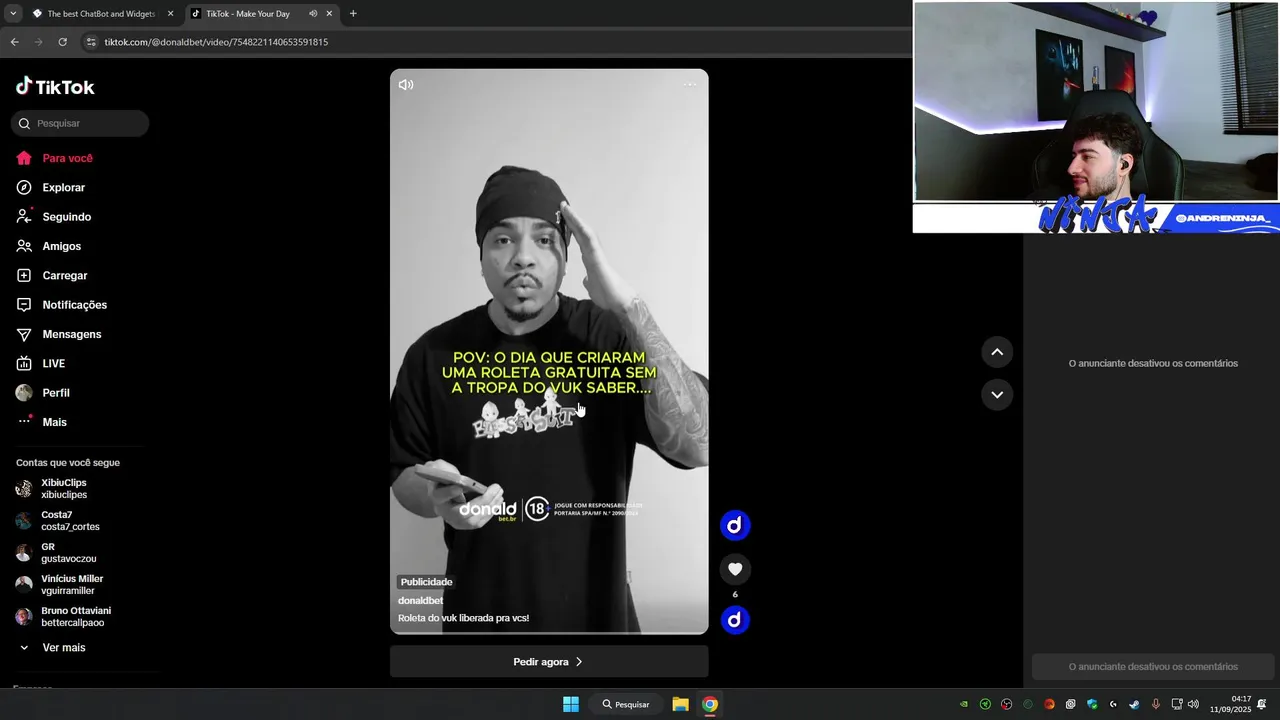Open Bruno Ottaviani account
This screenshot has width=1280, height=720.
pyautogui.click(x=64, y=617)
